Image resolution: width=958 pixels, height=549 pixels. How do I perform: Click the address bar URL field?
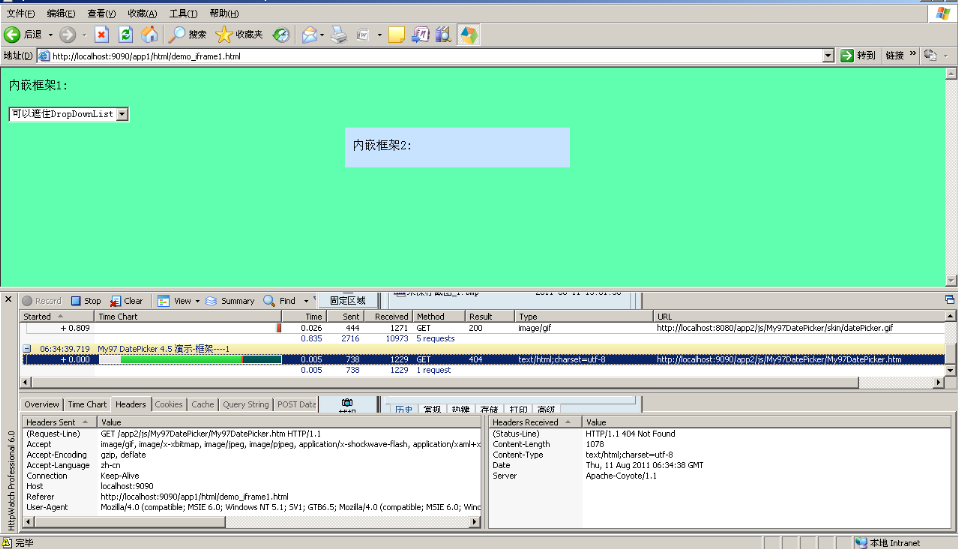click(x=436, y=56)
